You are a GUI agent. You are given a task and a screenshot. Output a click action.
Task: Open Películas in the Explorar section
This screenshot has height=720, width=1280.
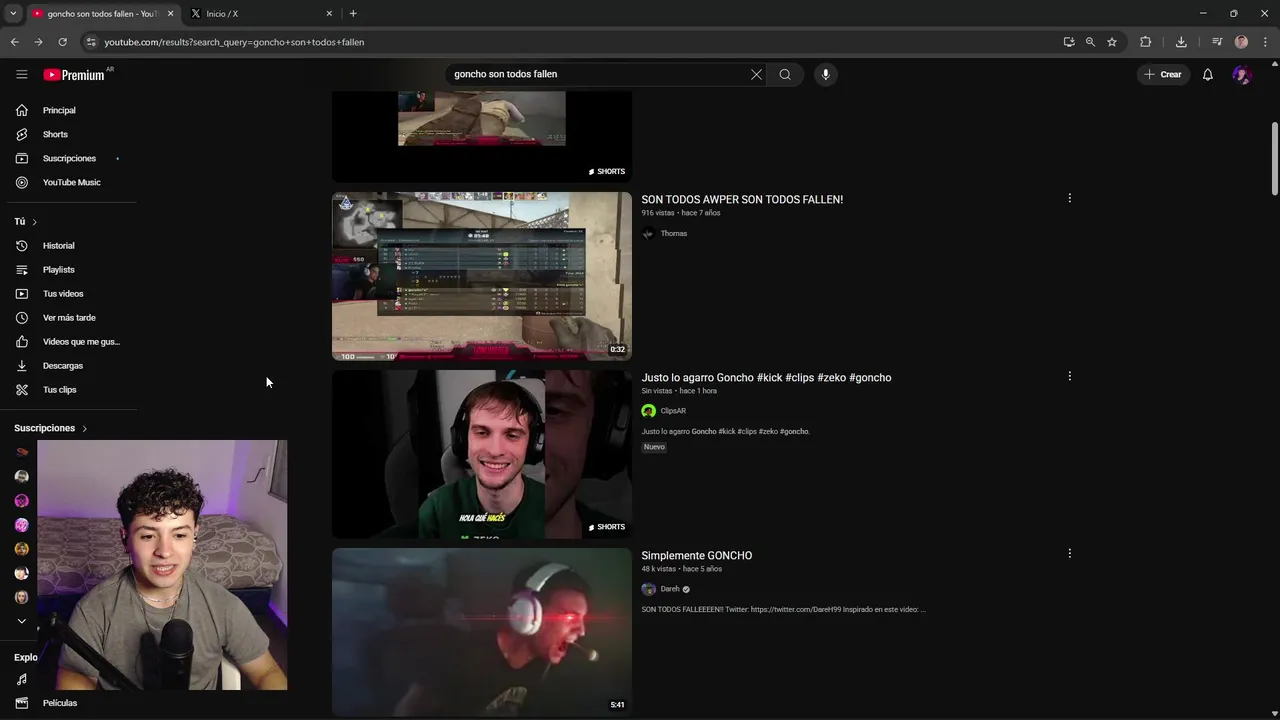60,703
